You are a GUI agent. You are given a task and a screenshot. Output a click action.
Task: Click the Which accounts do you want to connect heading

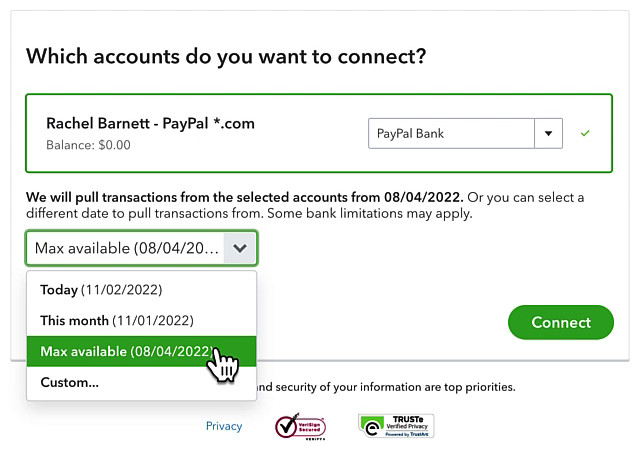click(226, 56)
